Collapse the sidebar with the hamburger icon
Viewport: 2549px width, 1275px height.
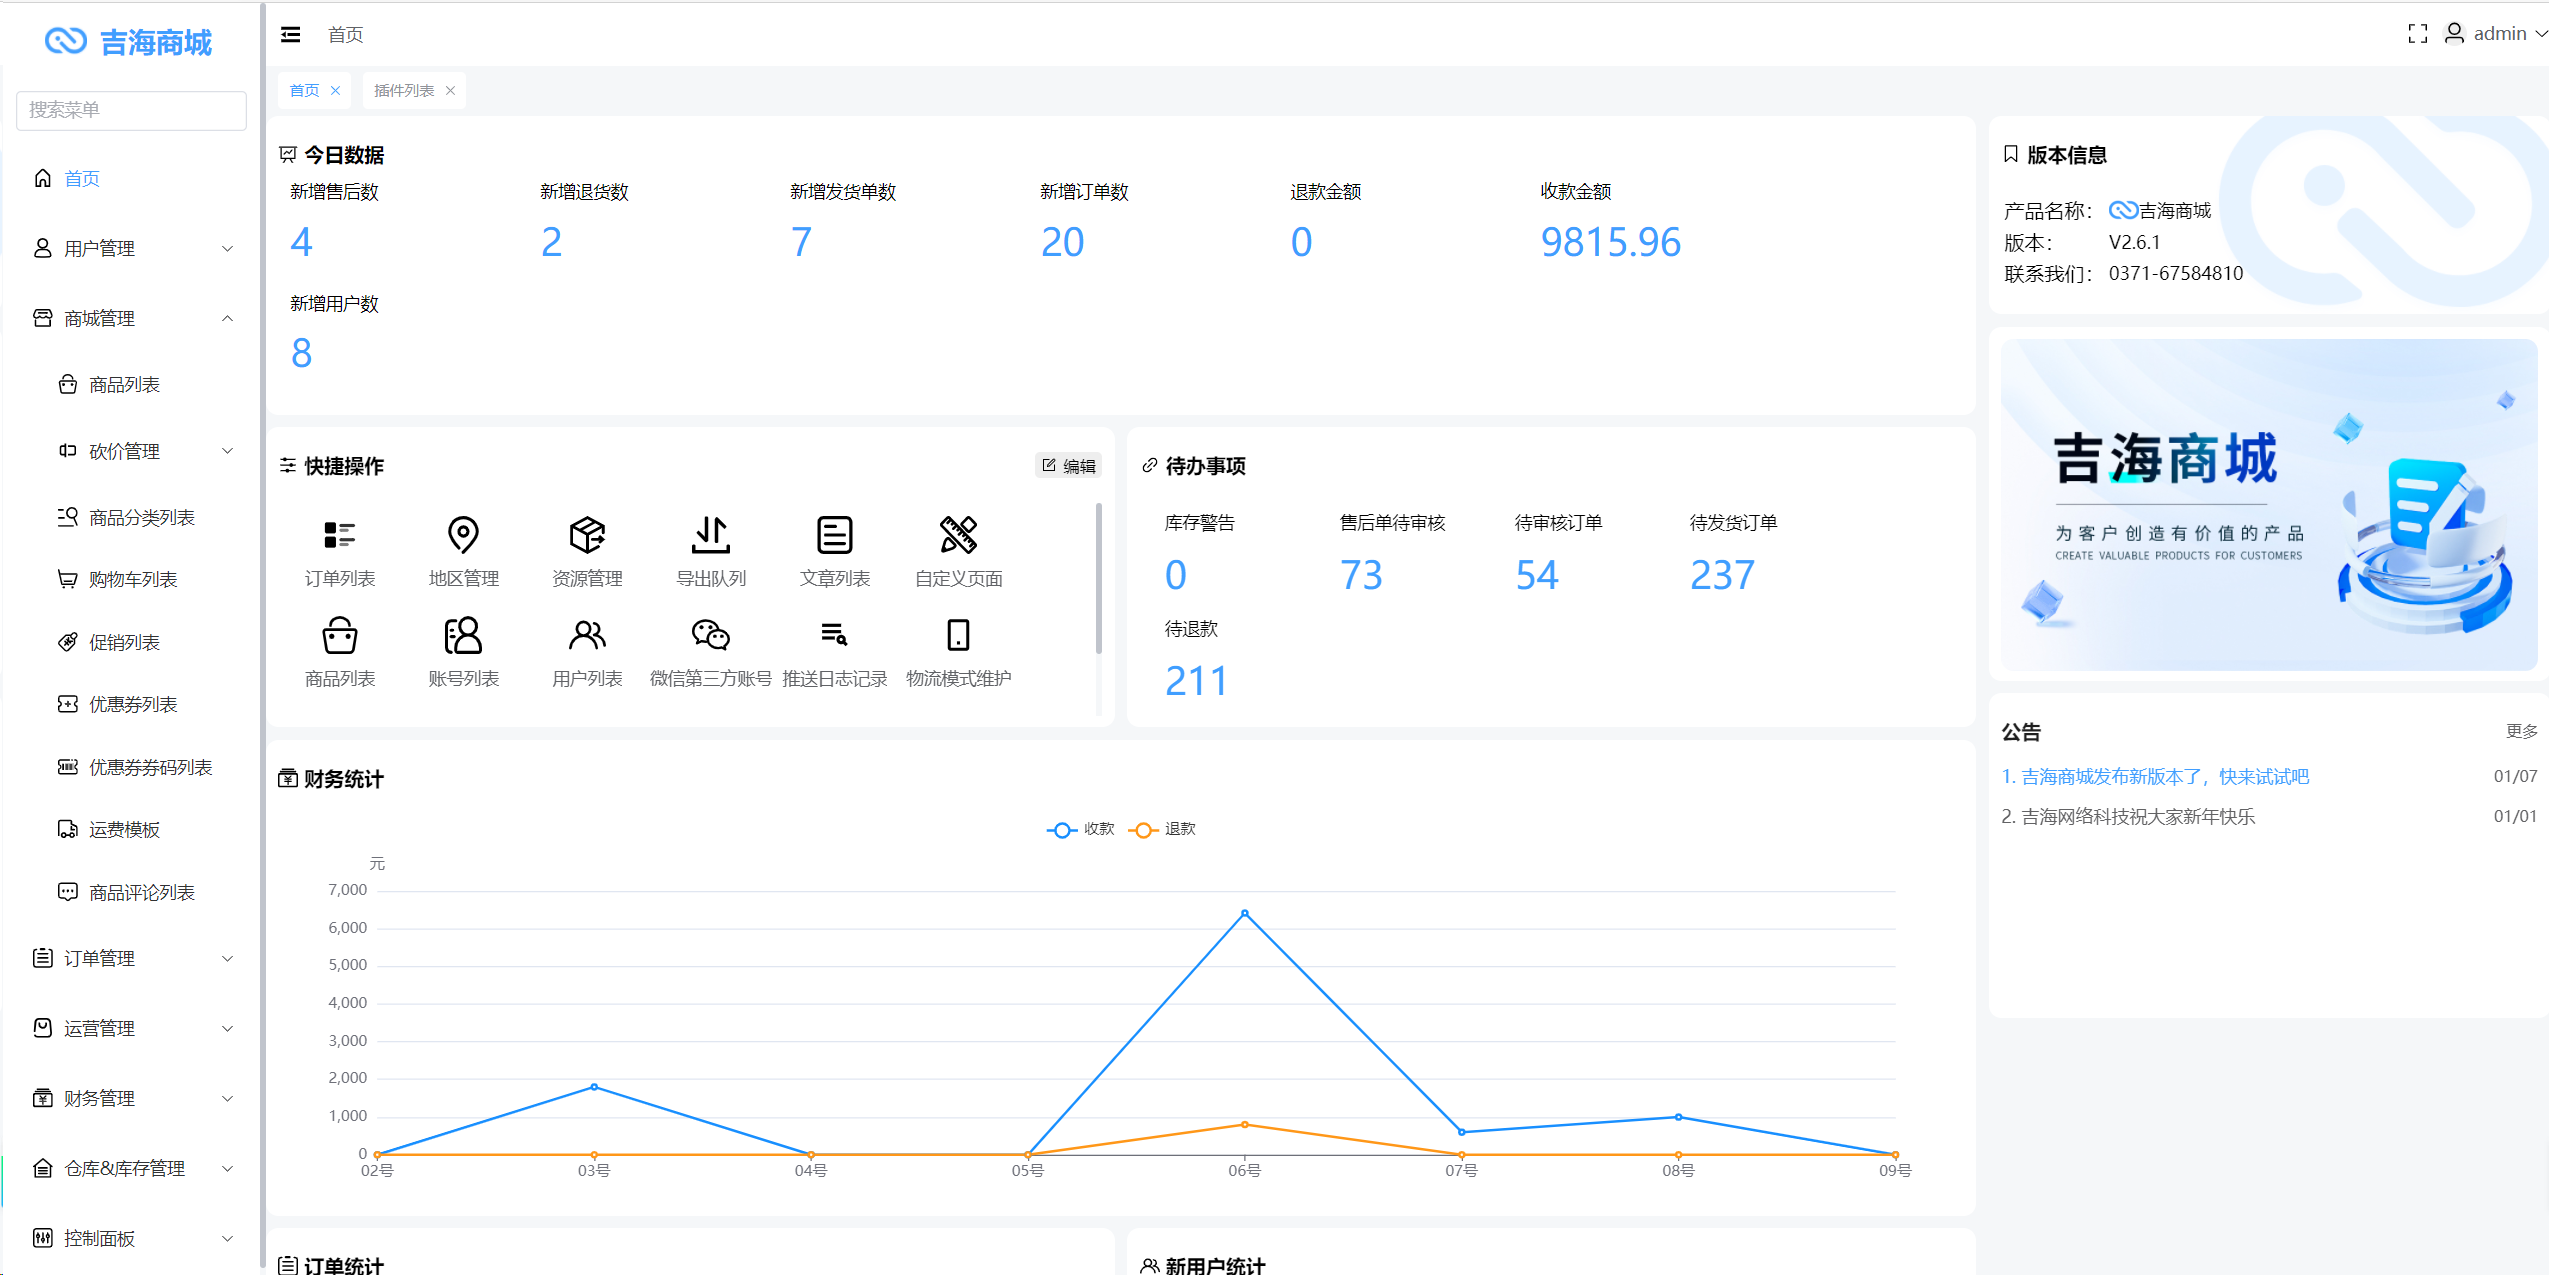(x=290, y=35)
